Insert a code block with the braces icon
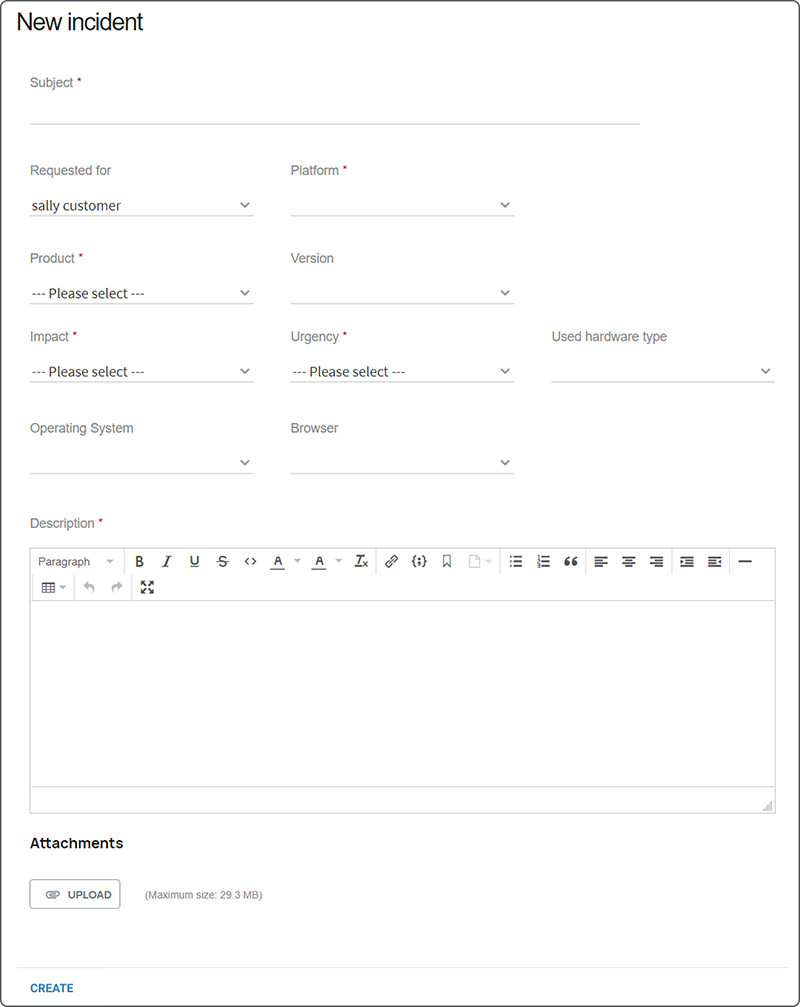This screenshot has width=800, height=1007. [419, 561]
